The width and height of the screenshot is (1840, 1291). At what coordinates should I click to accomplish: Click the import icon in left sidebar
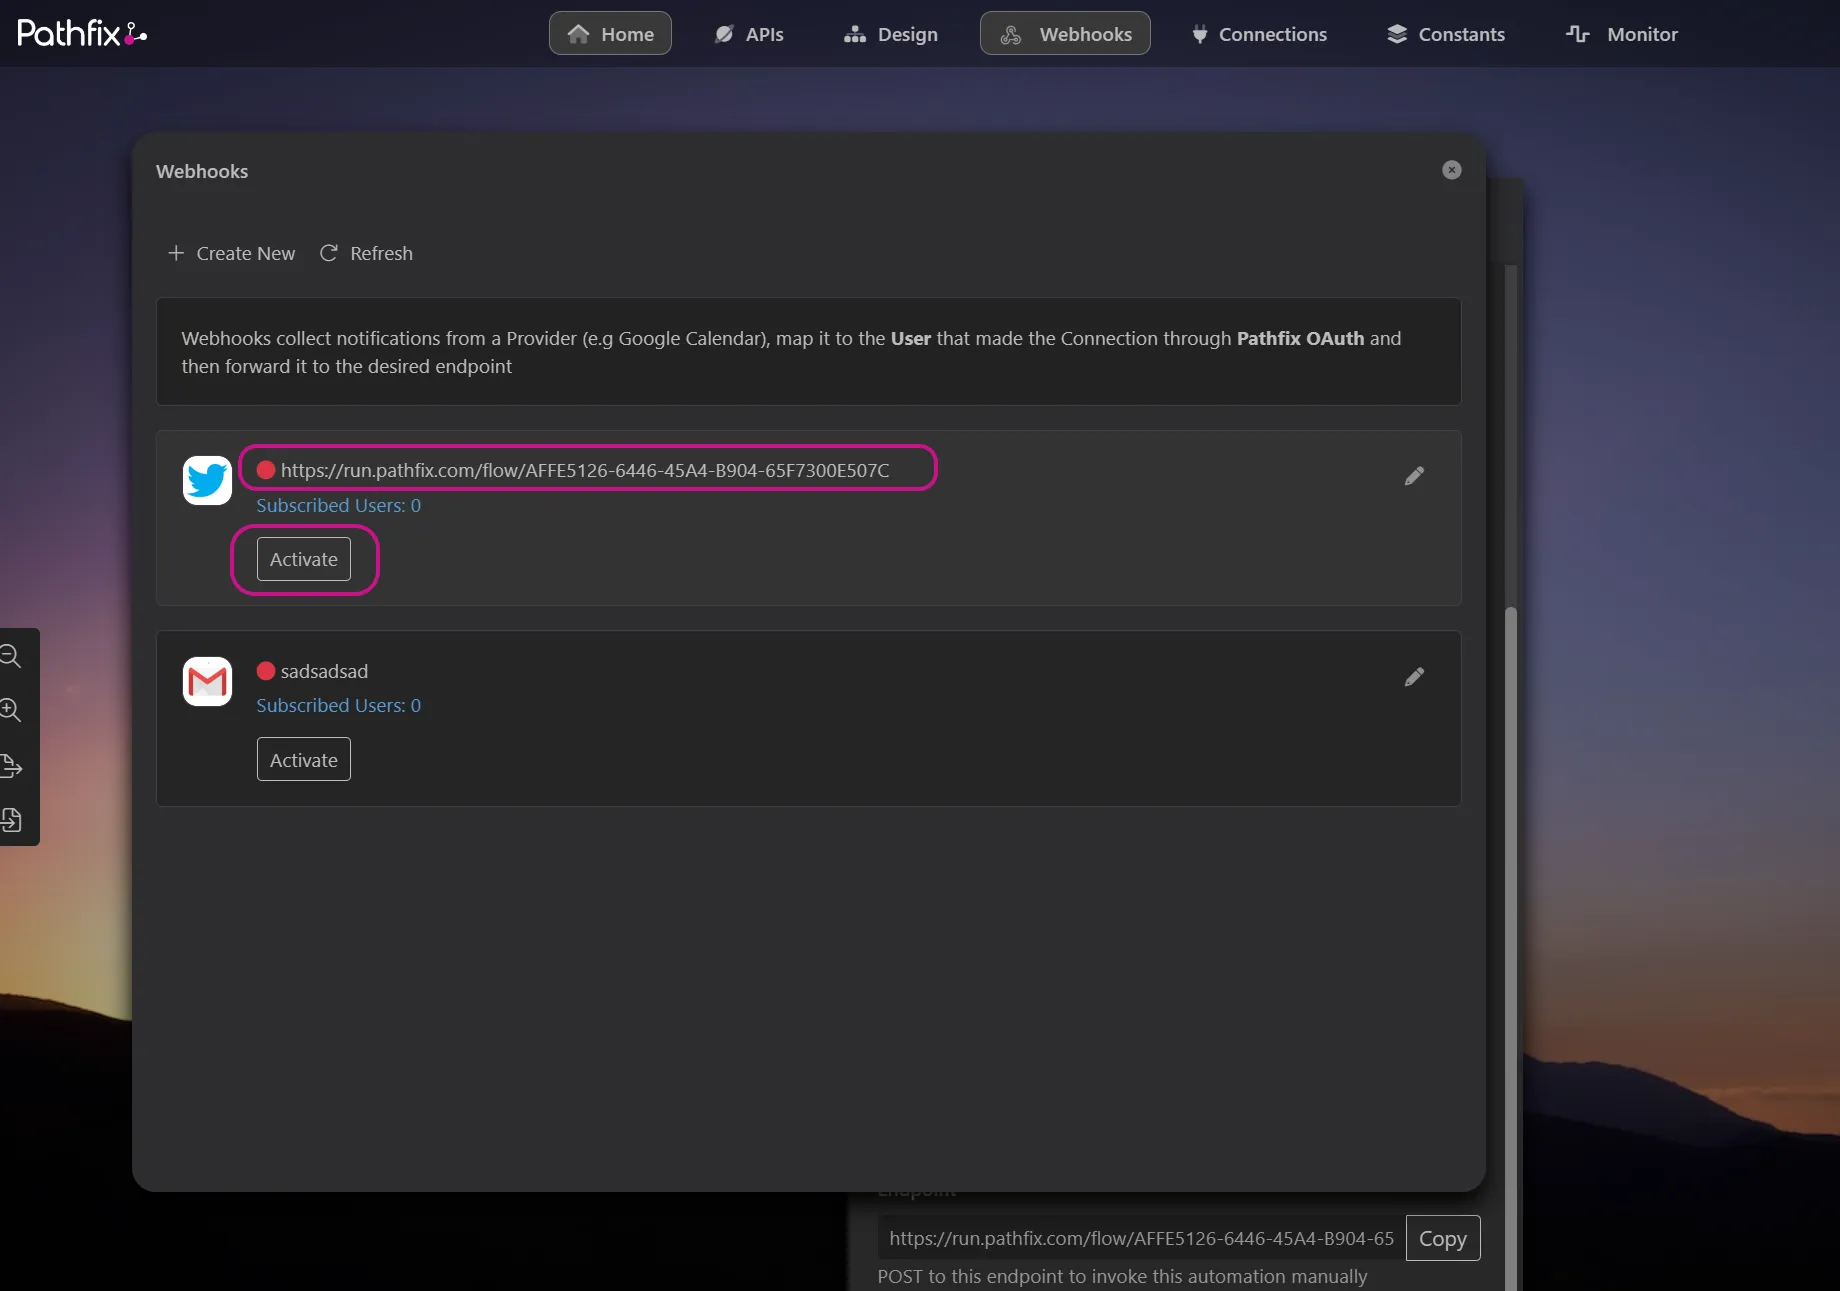coord(11,820)
